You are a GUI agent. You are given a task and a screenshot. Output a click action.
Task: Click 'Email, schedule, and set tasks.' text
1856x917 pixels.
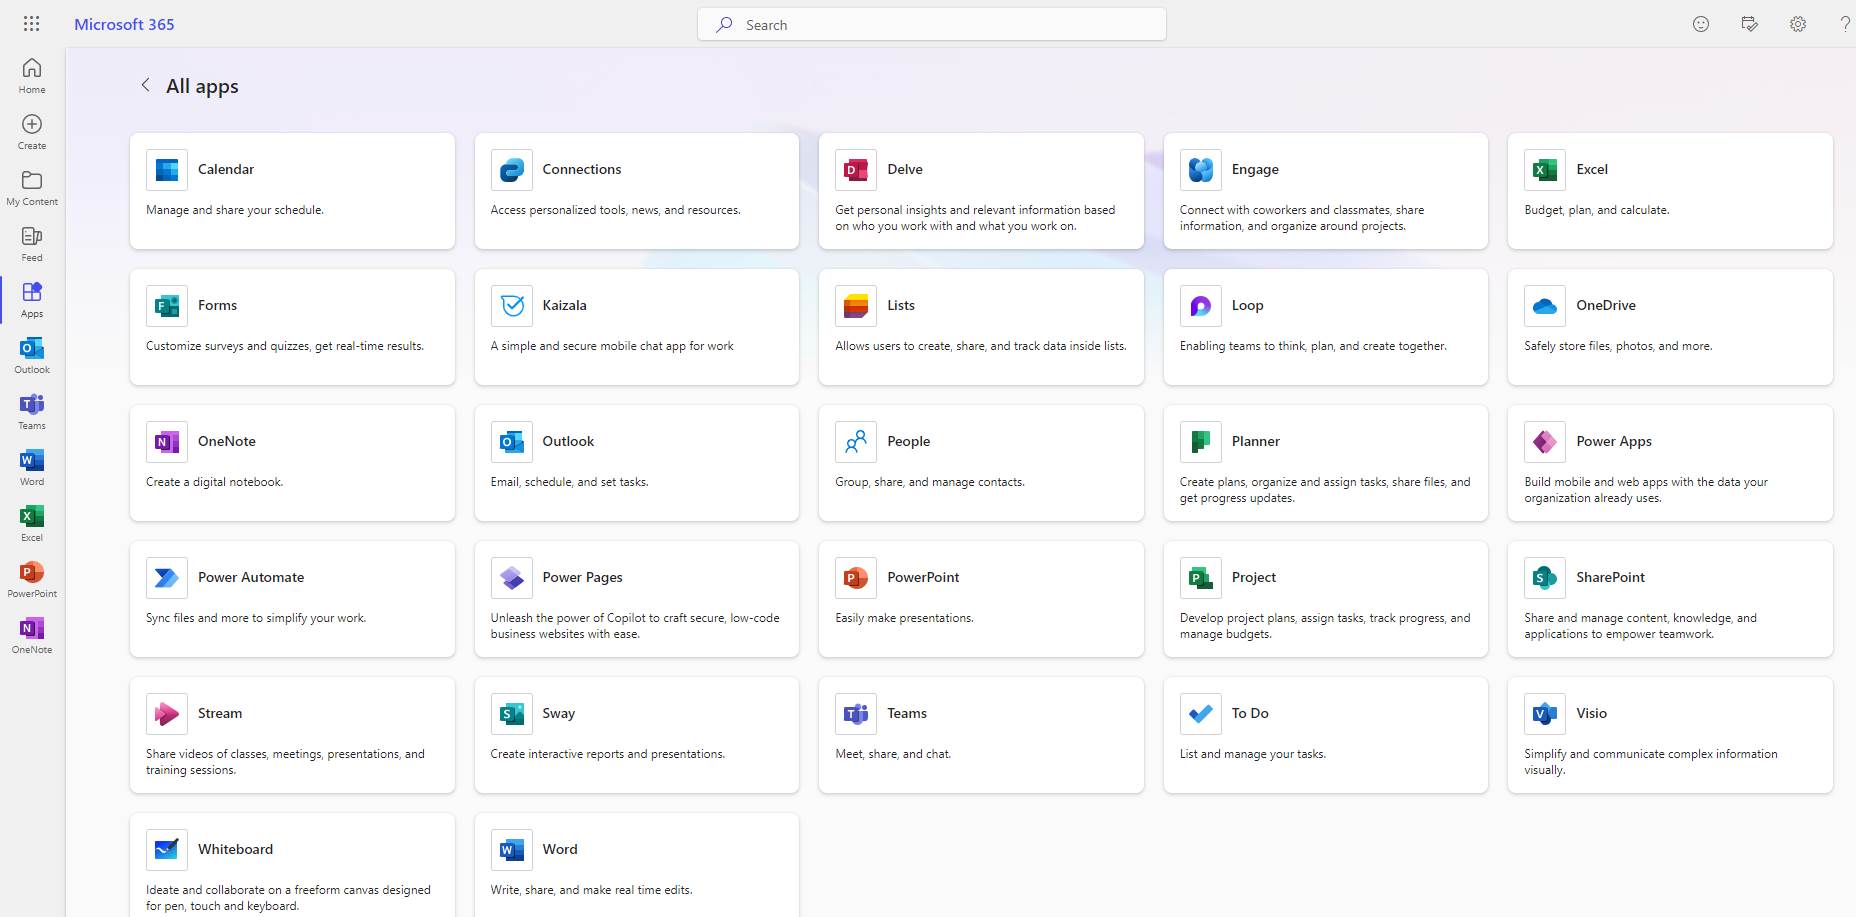569,482
